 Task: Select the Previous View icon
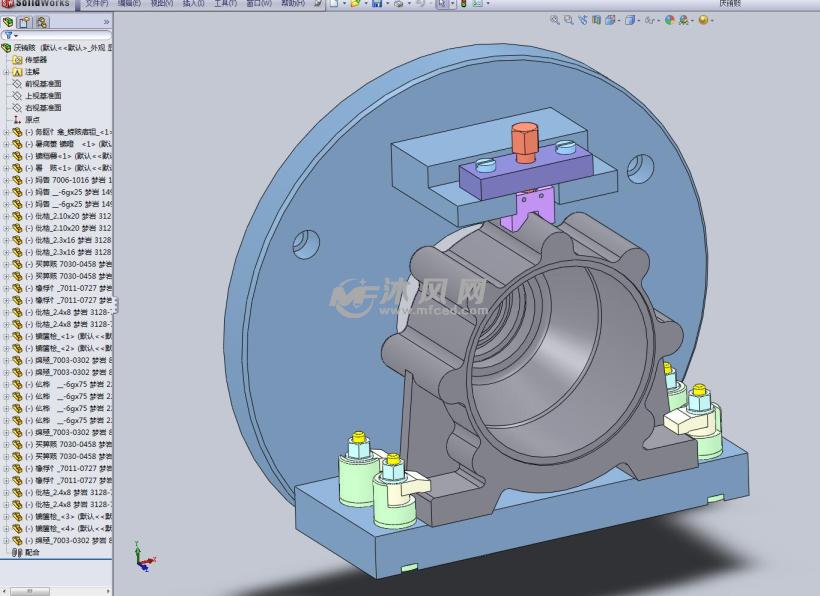point(581,20)
